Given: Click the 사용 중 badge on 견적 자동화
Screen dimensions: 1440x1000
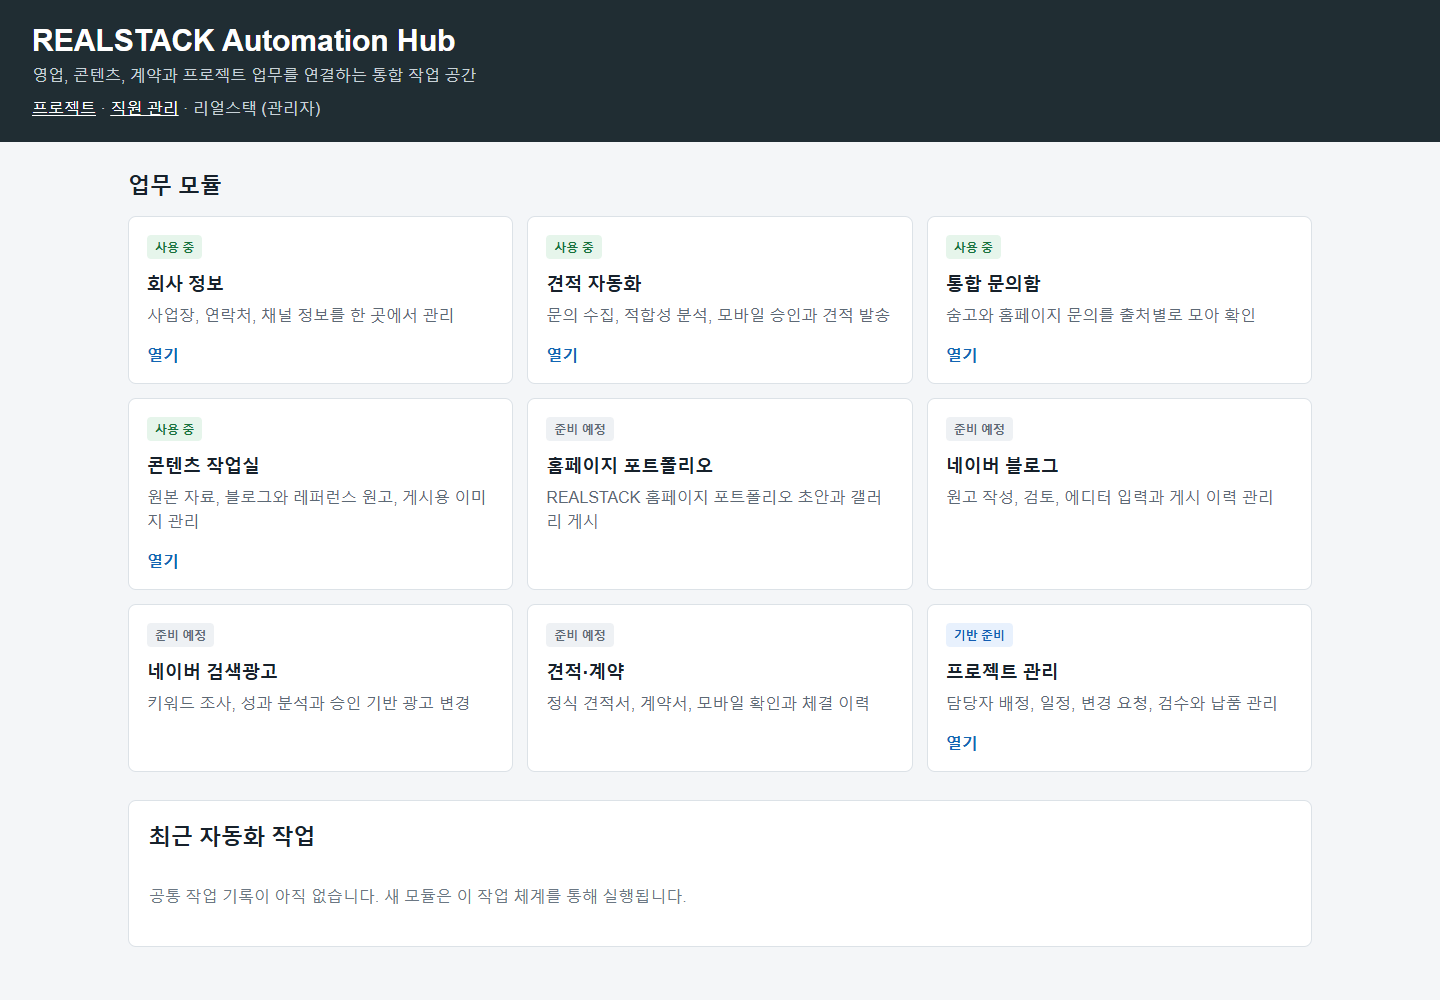Looking at the screenshot, I should [x=574, y=247].
